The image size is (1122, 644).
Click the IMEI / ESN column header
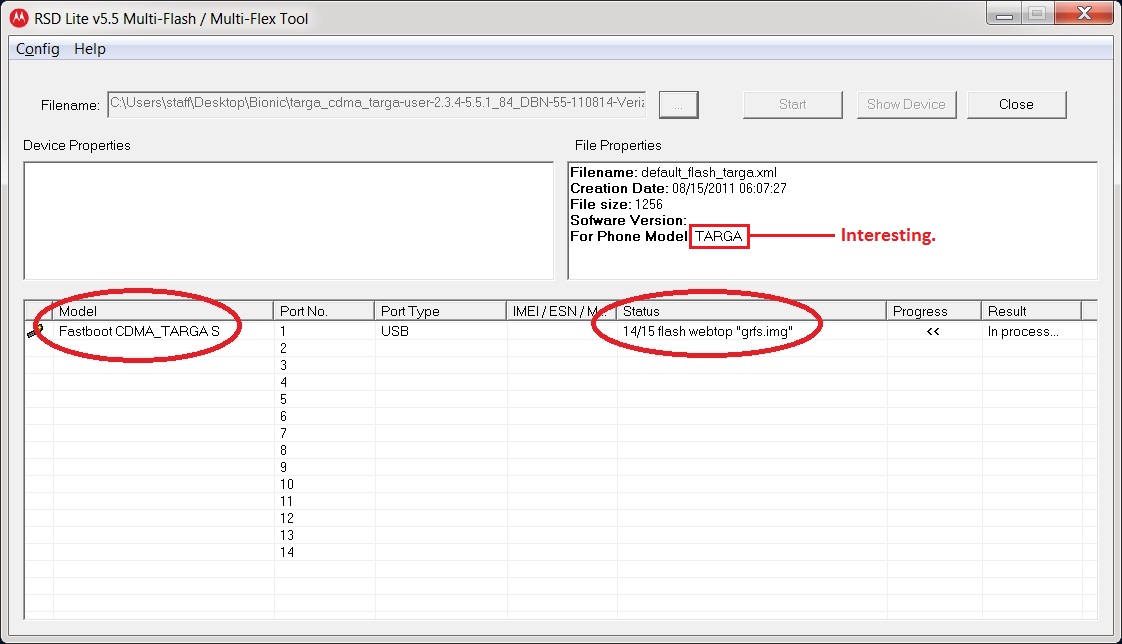click(x=561, y=311)
